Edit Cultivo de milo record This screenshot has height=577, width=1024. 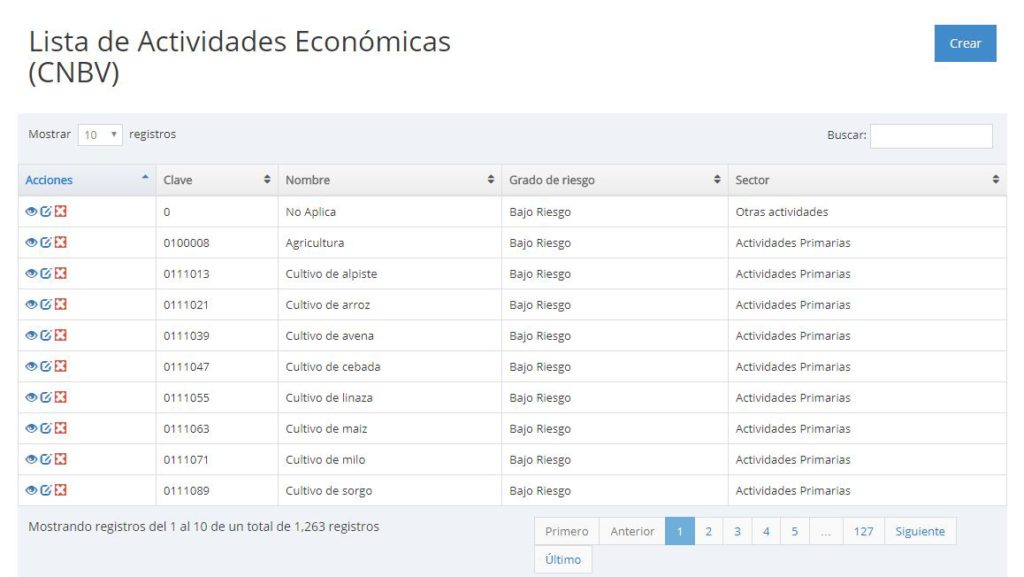(46, 459)
